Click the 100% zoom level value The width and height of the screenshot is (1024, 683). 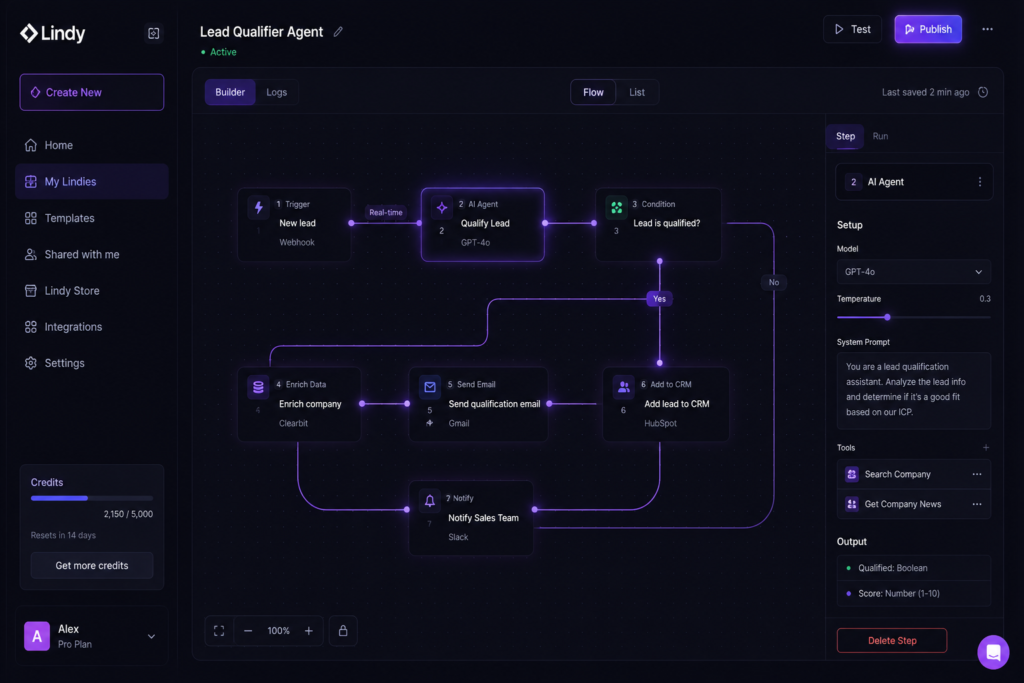(278, 631)
